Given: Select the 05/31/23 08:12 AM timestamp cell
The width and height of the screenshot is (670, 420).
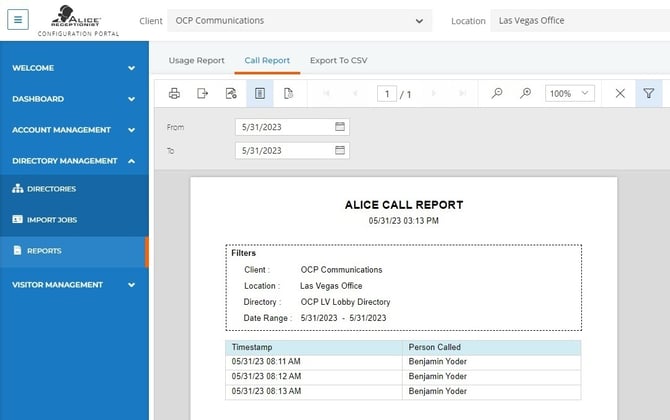Looking at the screenshot, I should pos(314,377).
